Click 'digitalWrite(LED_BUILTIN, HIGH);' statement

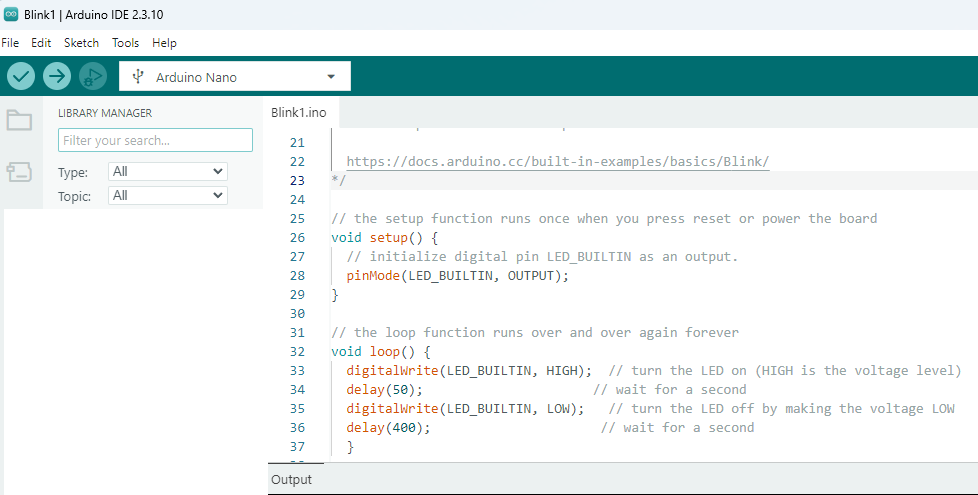[469, 370]
